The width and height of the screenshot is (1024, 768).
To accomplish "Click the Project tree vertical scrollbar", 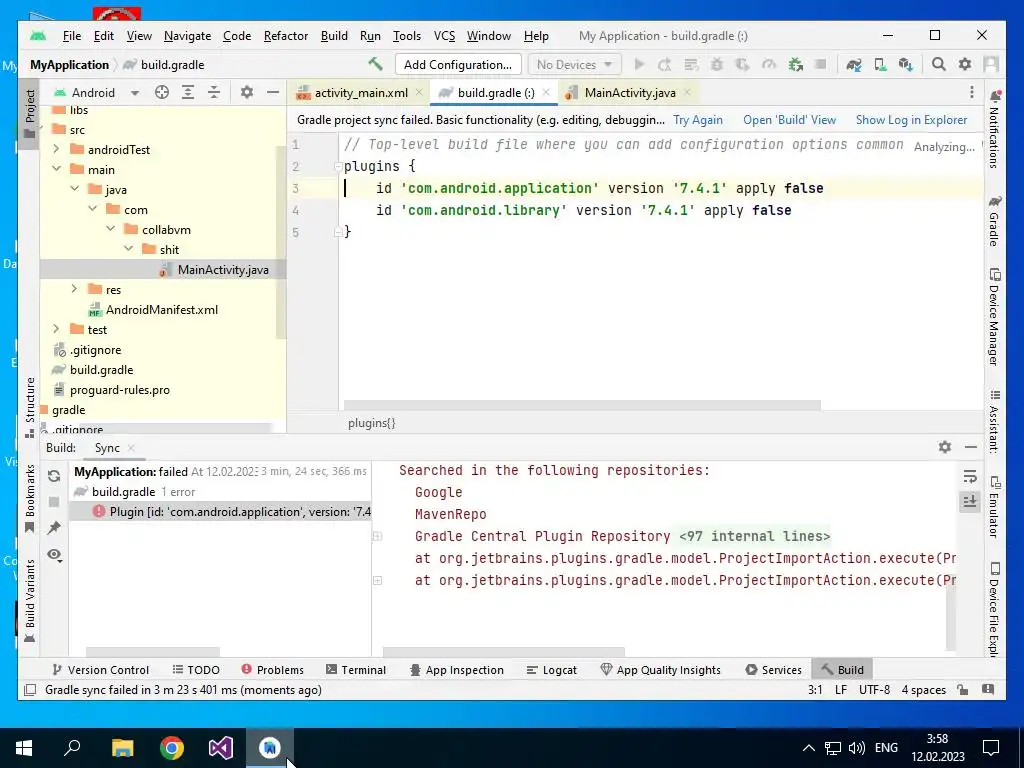I will pyautogui.click(x=281, y=242).
